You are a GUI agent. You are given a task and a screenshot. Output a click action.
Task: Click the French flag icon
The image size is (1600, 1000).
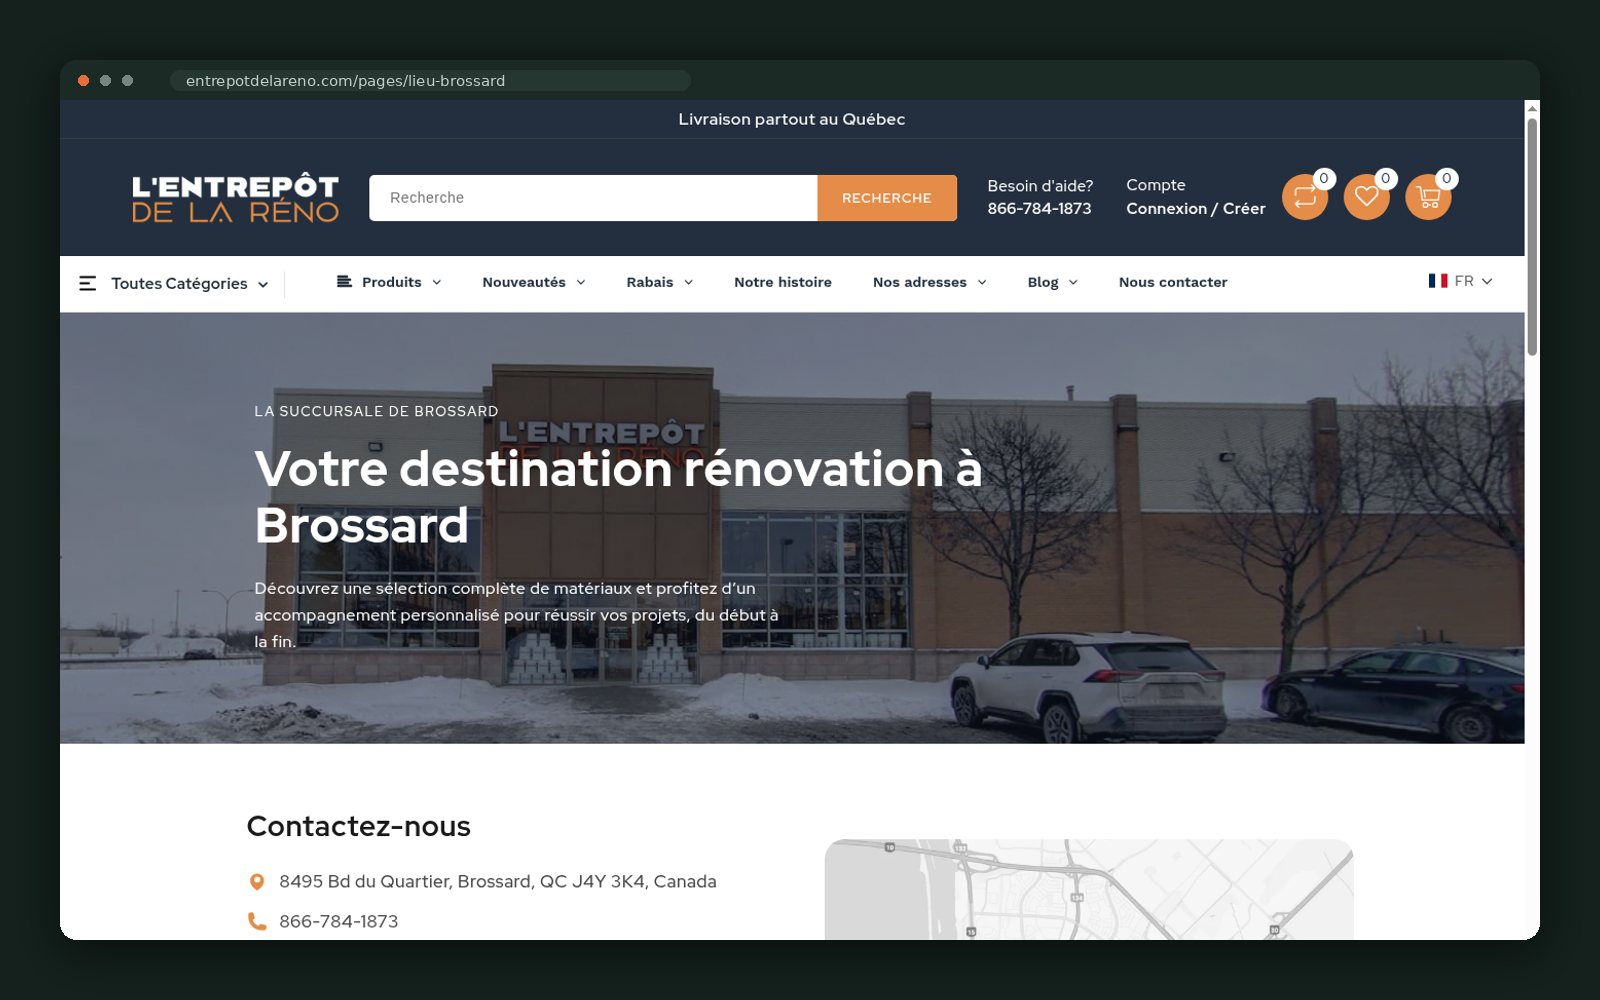pyautogui.click(x=1438, y=281)
